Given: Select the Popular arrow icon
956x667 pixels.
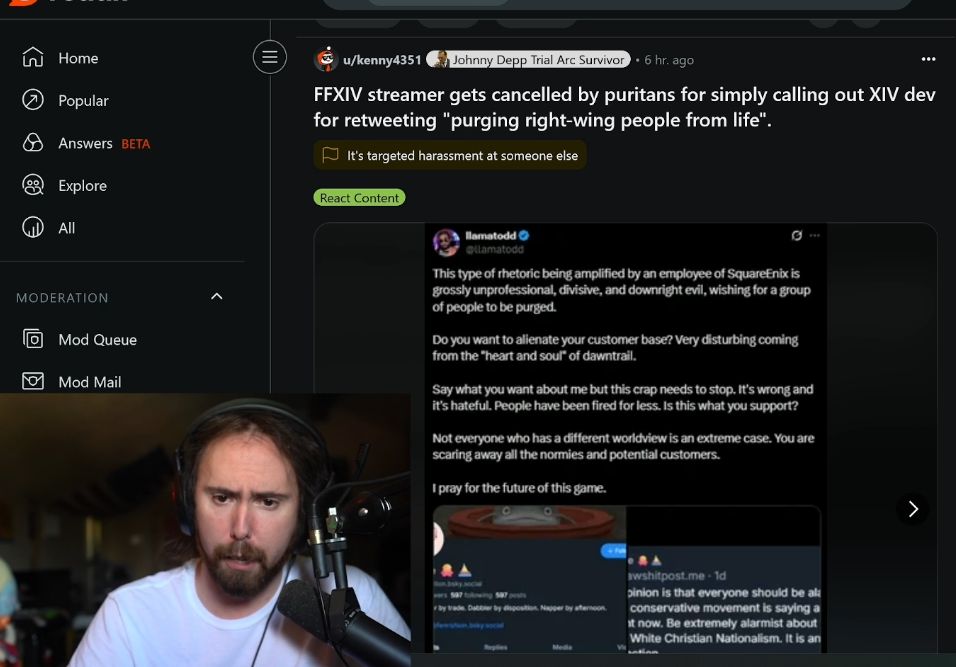Looking at the screenshot, I should (33, 100).
